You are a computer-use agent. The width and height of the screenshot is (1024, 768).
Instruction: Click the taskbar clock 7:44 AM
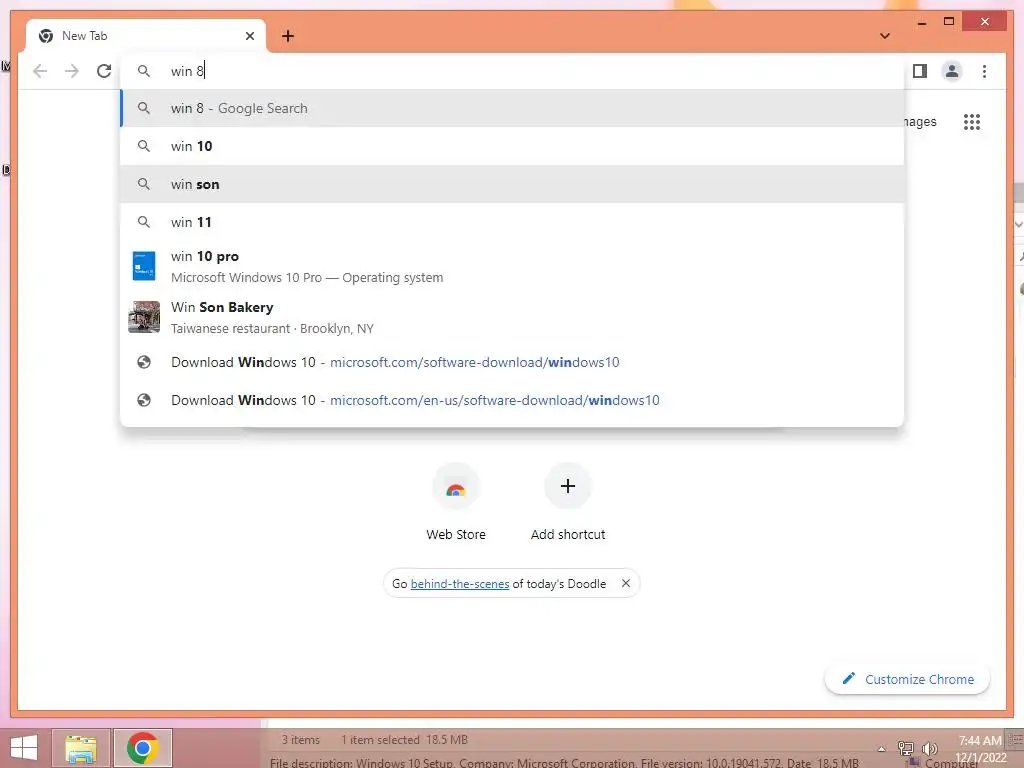click(x=980, y=741)
